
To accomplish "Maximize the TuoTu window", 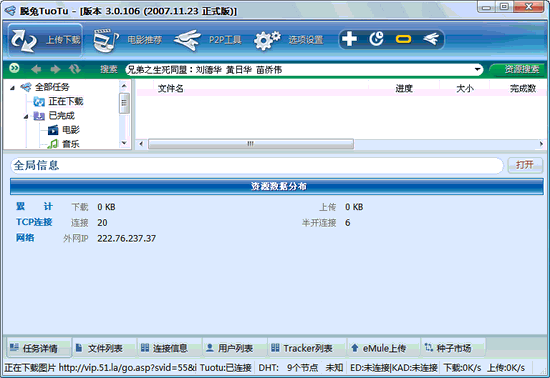I will [504, 7].
